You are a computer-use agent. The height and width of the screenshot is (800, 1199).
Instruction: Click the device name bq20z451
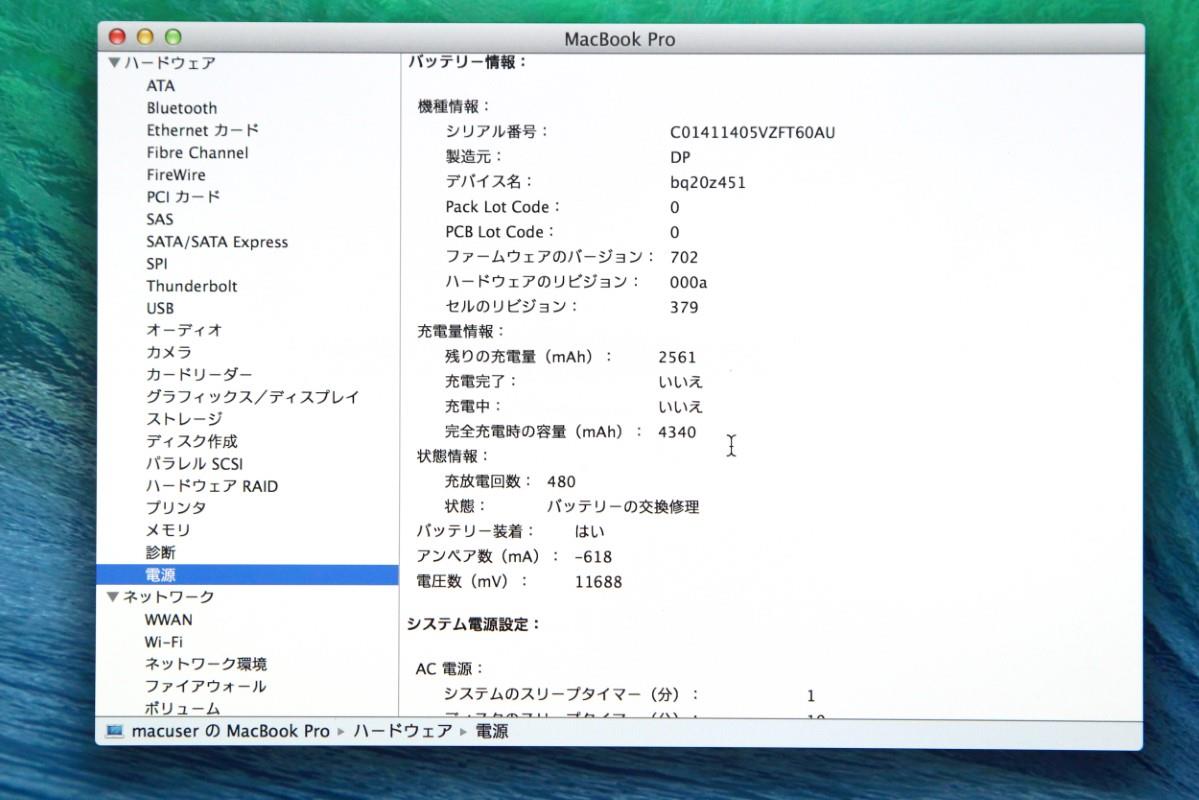[x=707, y=183]
